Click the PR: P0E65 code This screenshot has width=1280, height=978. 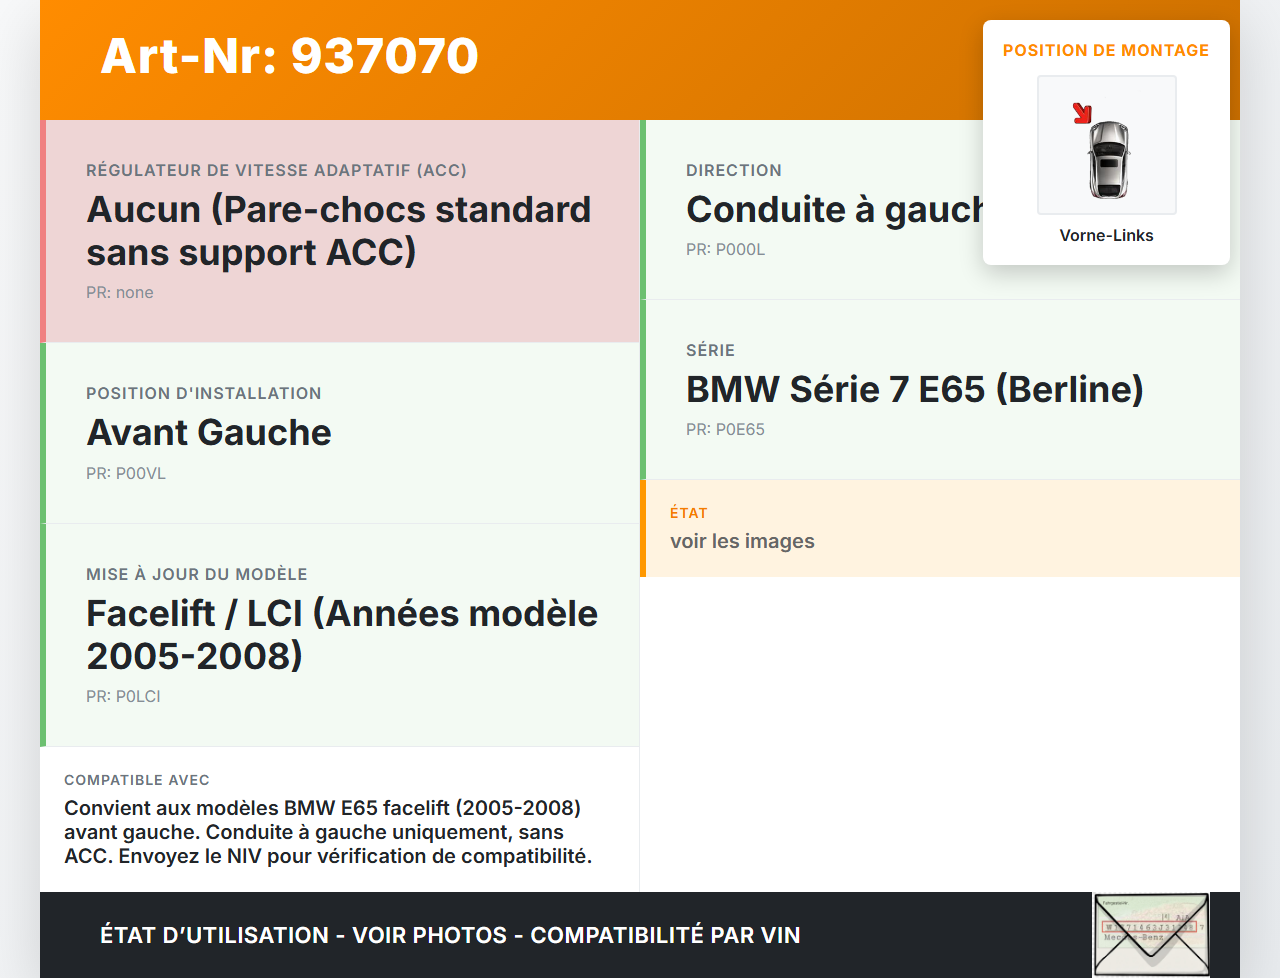click(725, 429)
